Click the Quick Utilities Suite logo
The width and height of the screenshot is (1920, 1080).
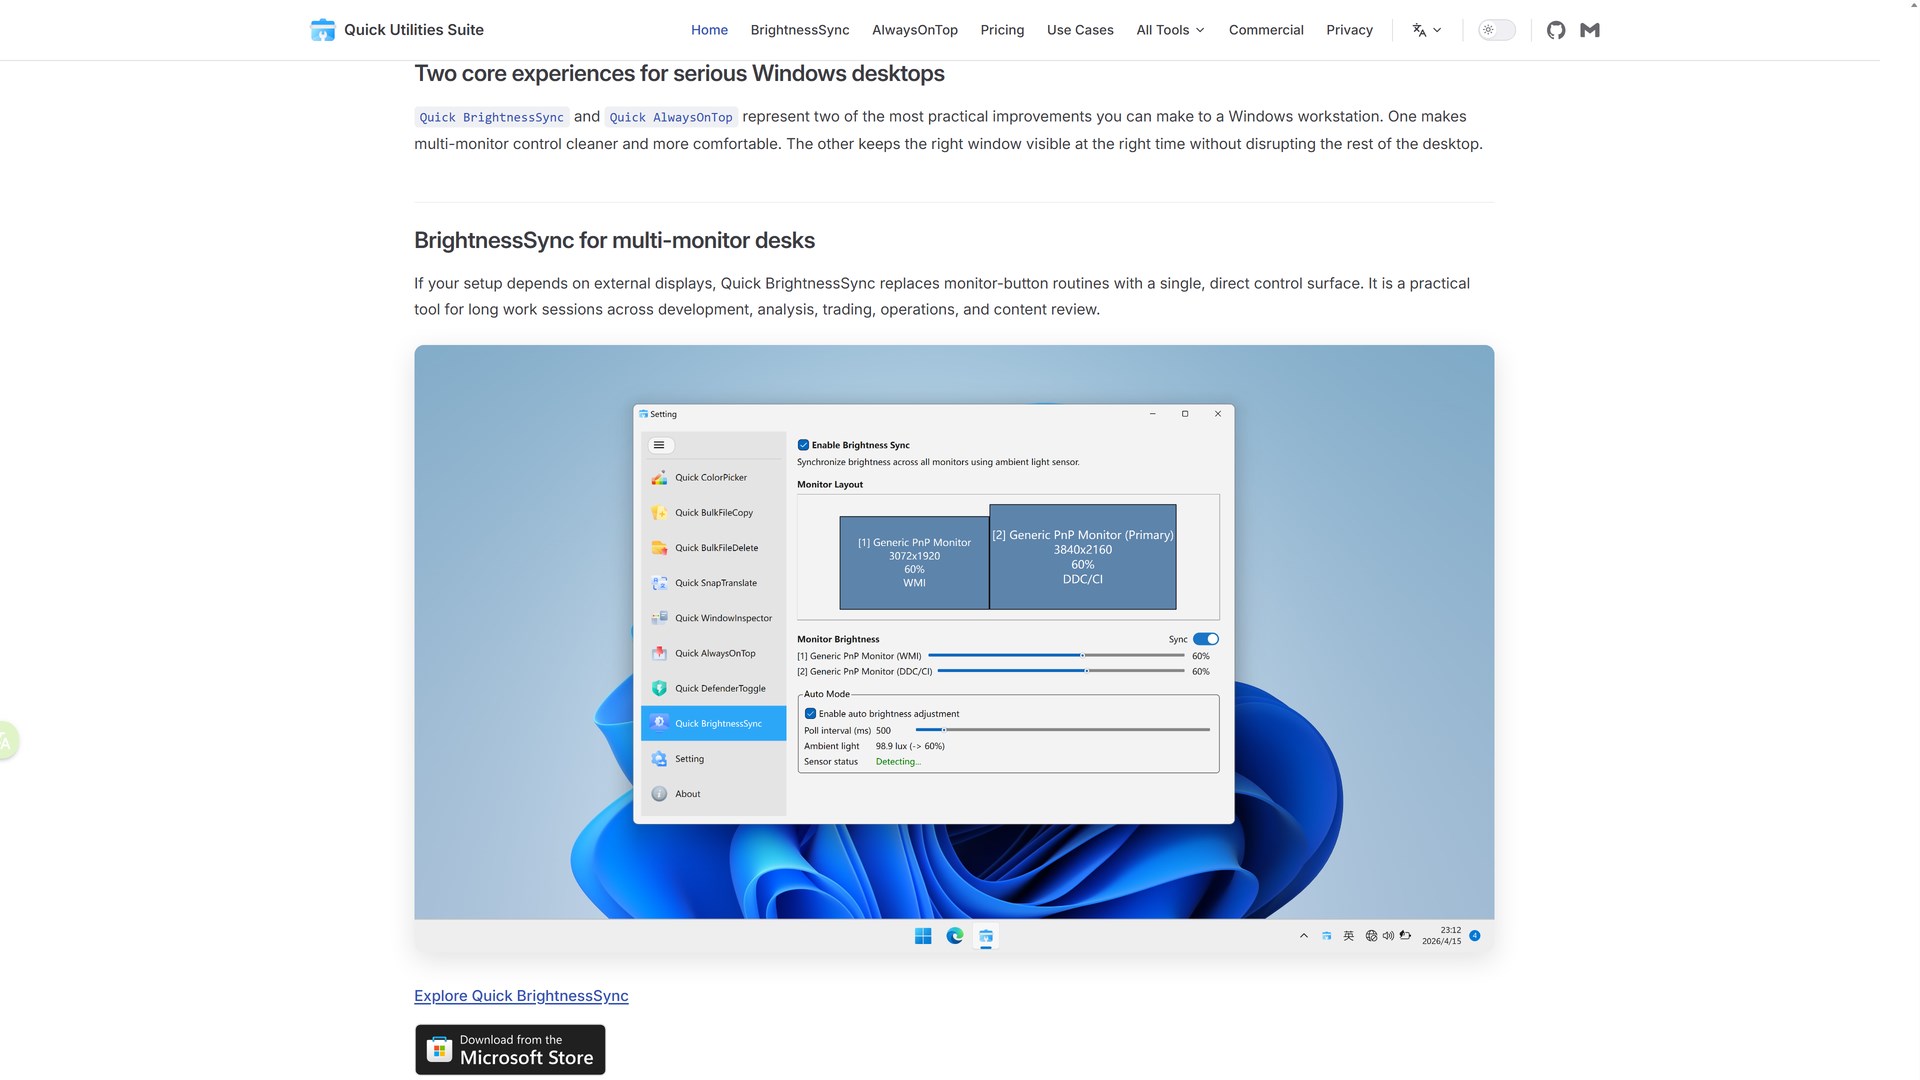pyautogui.click(x=322, y=30)
